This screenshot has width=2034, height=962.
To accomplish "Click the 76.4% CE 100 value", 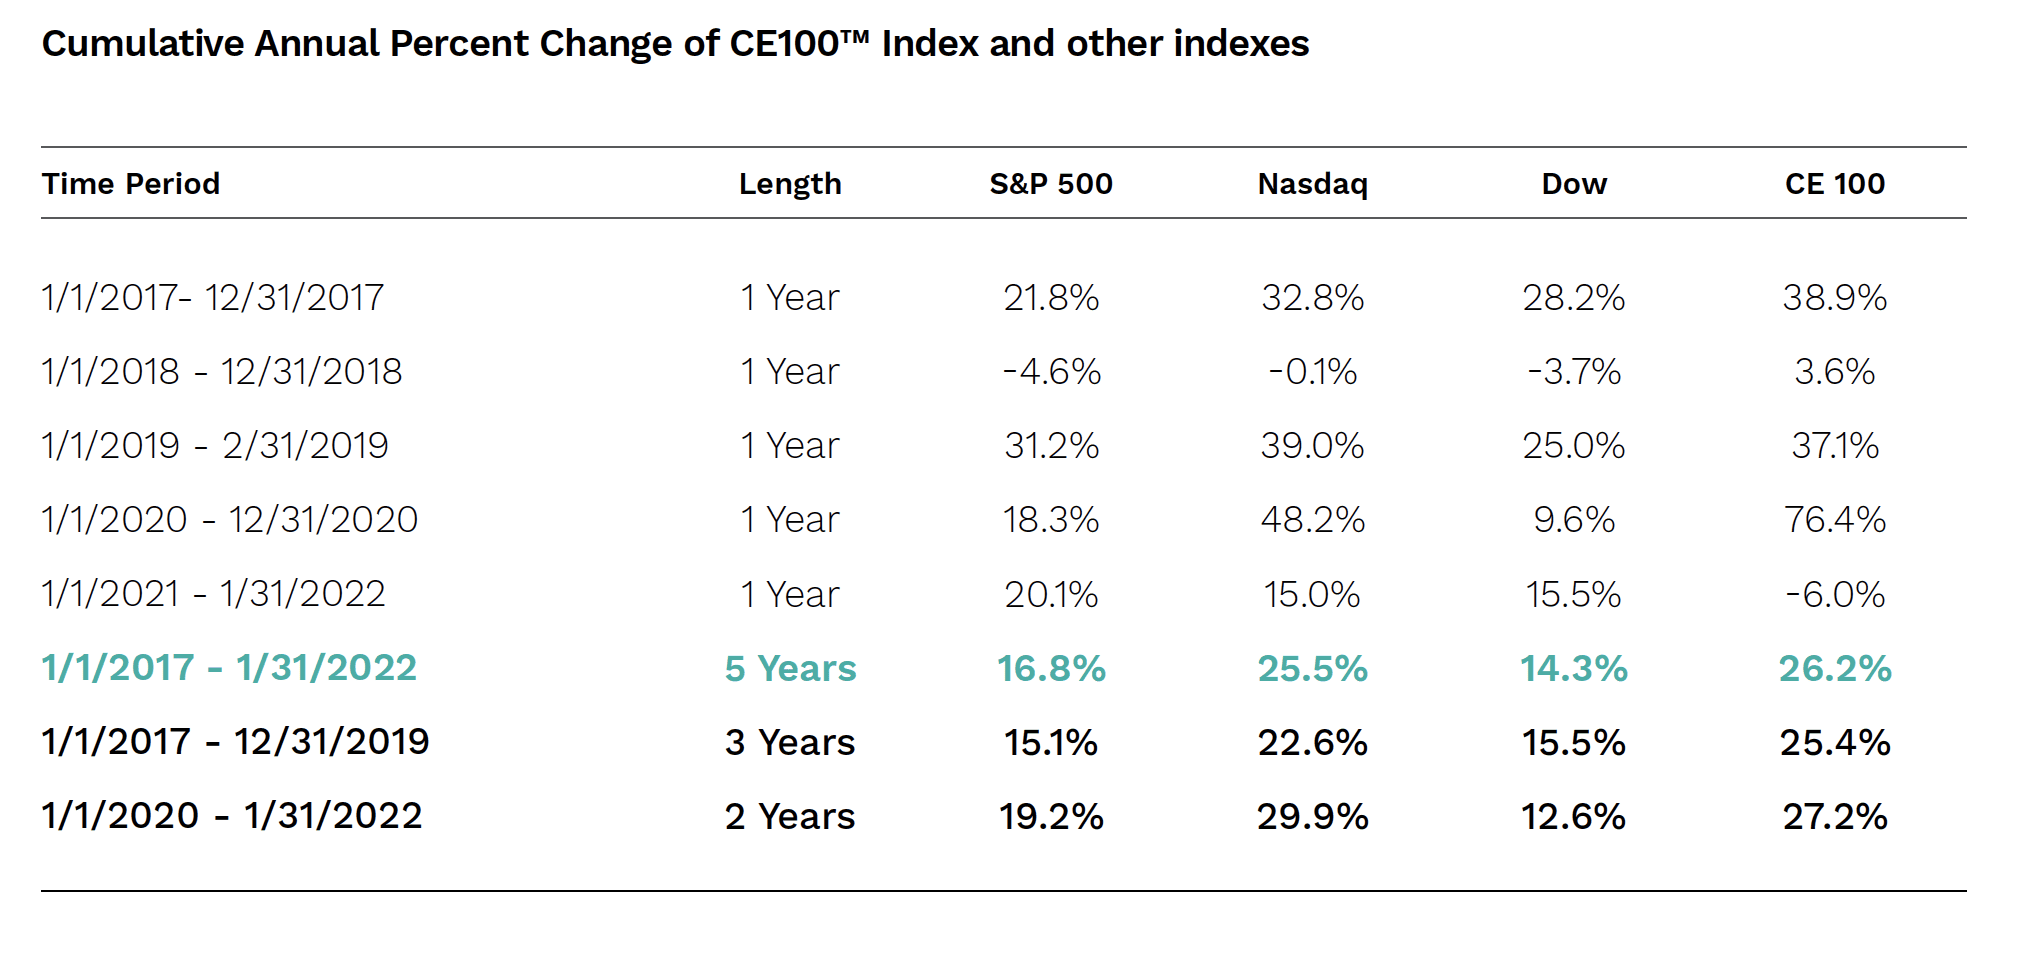I will point(1835,520).
